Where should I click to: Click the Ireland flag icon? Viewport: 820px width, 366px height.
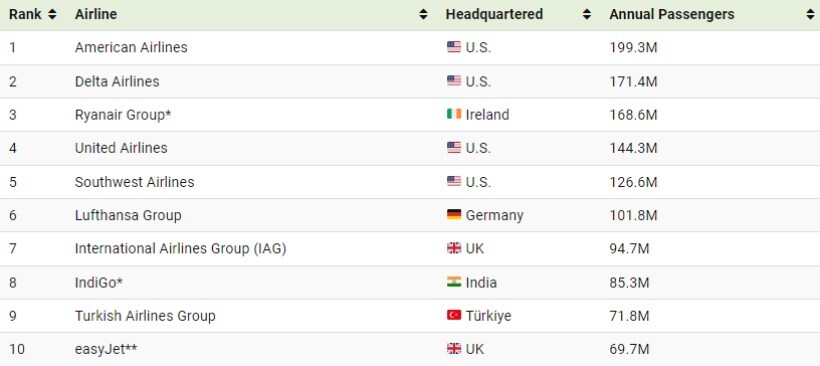[x=454, y=114]
